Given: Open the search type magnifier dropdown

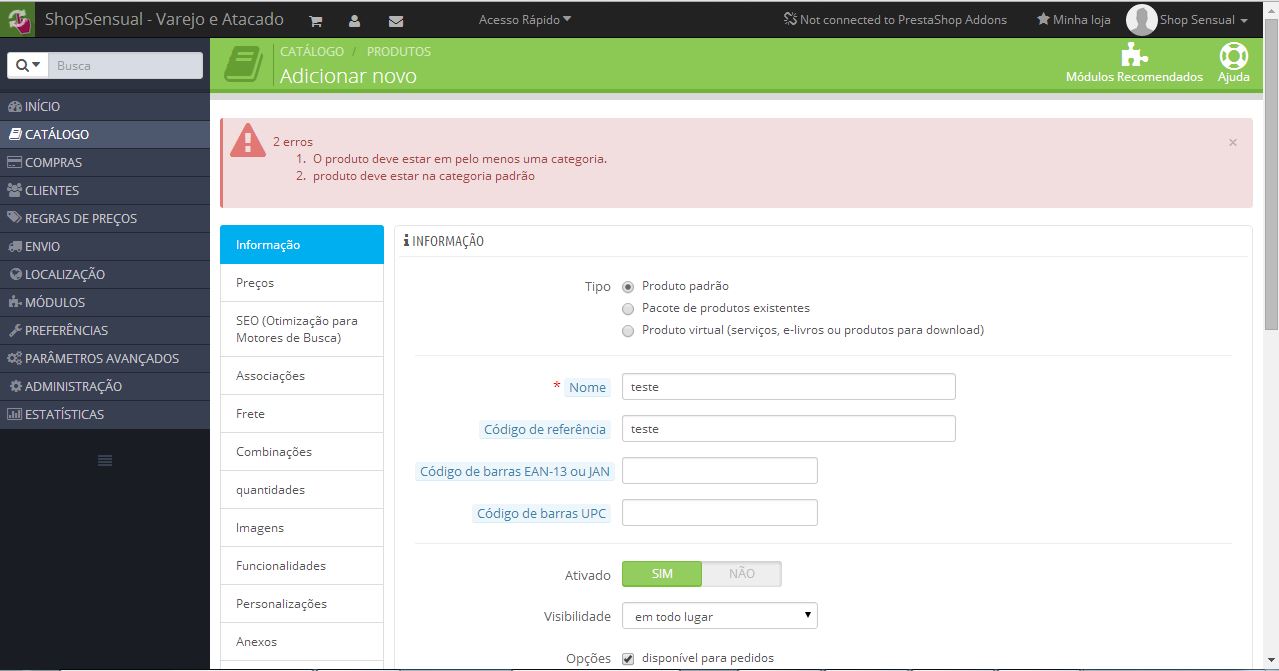Looking at the screenshot, I should click(x=27, y=65).
